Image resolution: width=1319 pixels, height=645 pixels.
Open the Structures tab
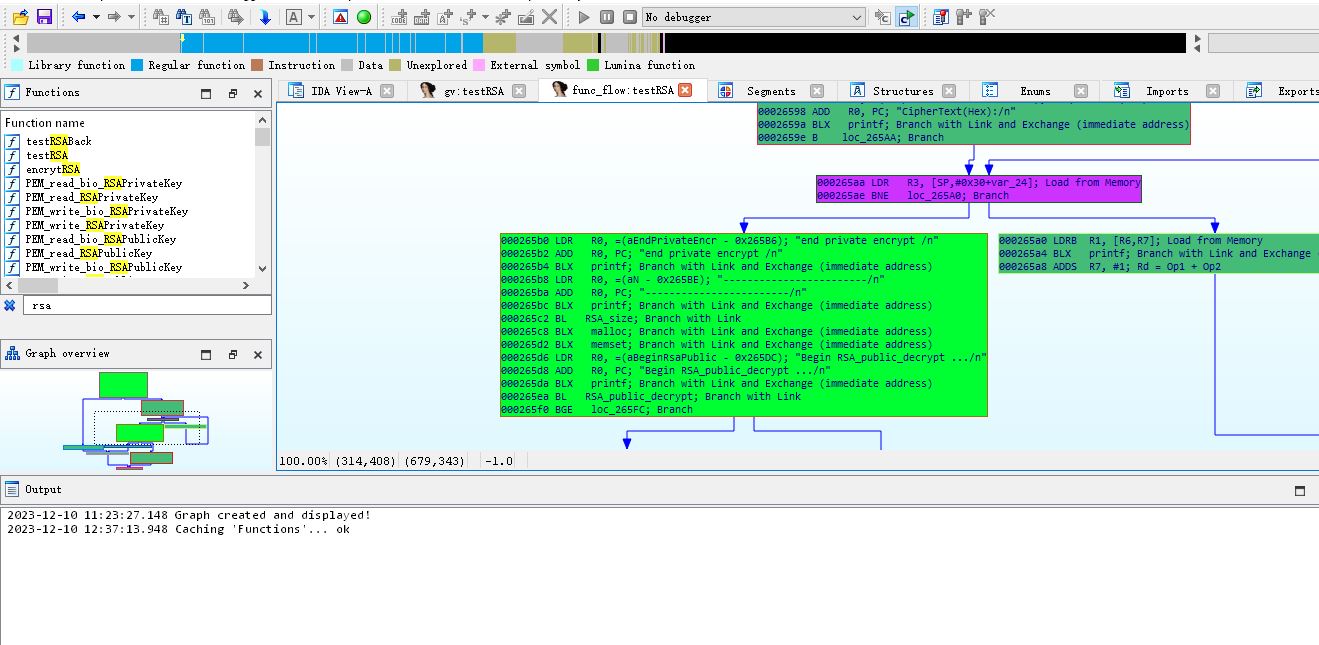pos(903,91)
